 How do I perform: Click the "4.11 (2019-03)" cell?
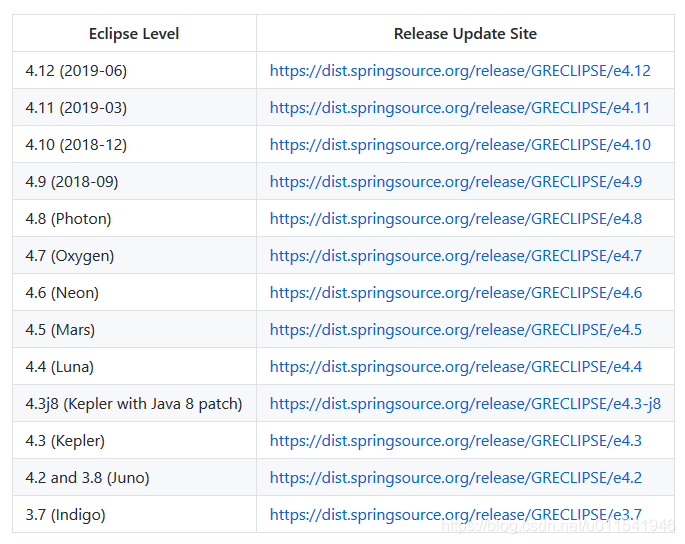(x=135, y=107)
